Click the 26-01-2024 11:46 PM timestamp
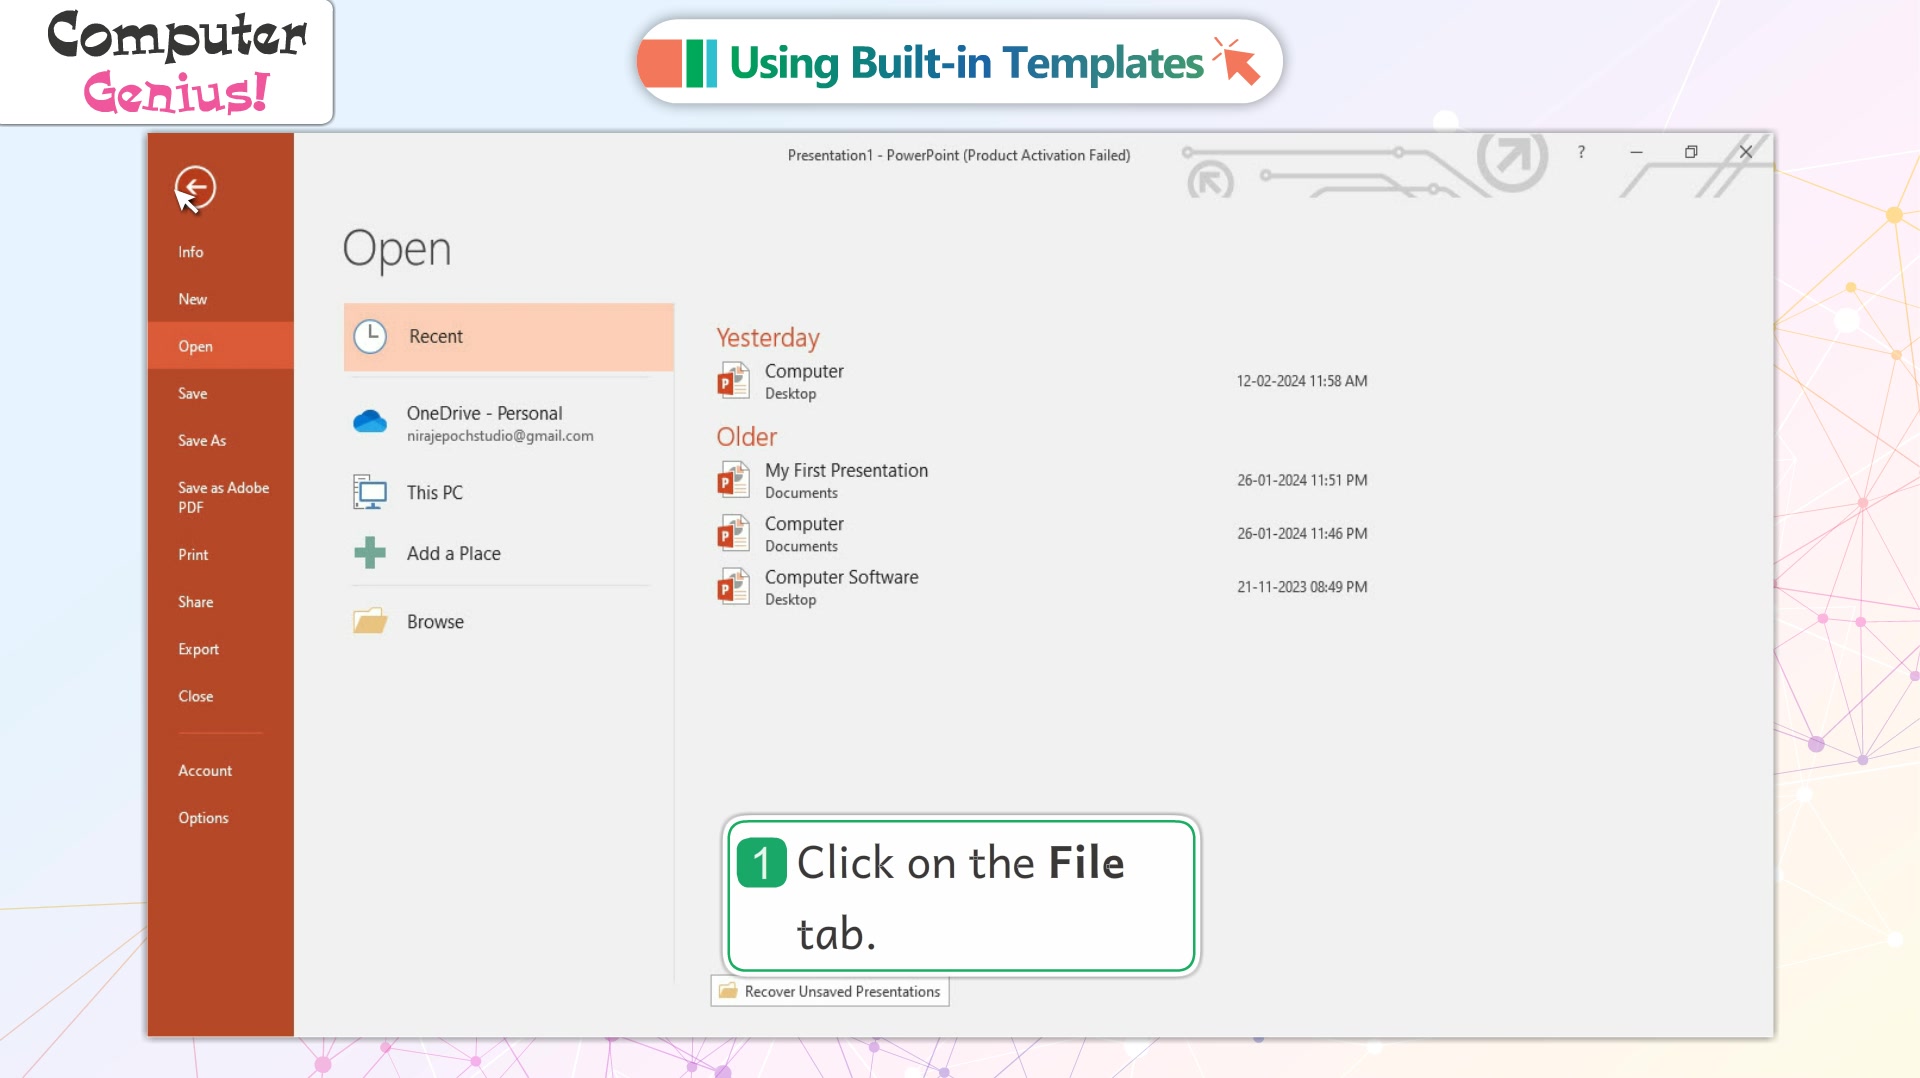Image resolution: width=1920 pixels, height=1078 pixels. [1301, 534]
